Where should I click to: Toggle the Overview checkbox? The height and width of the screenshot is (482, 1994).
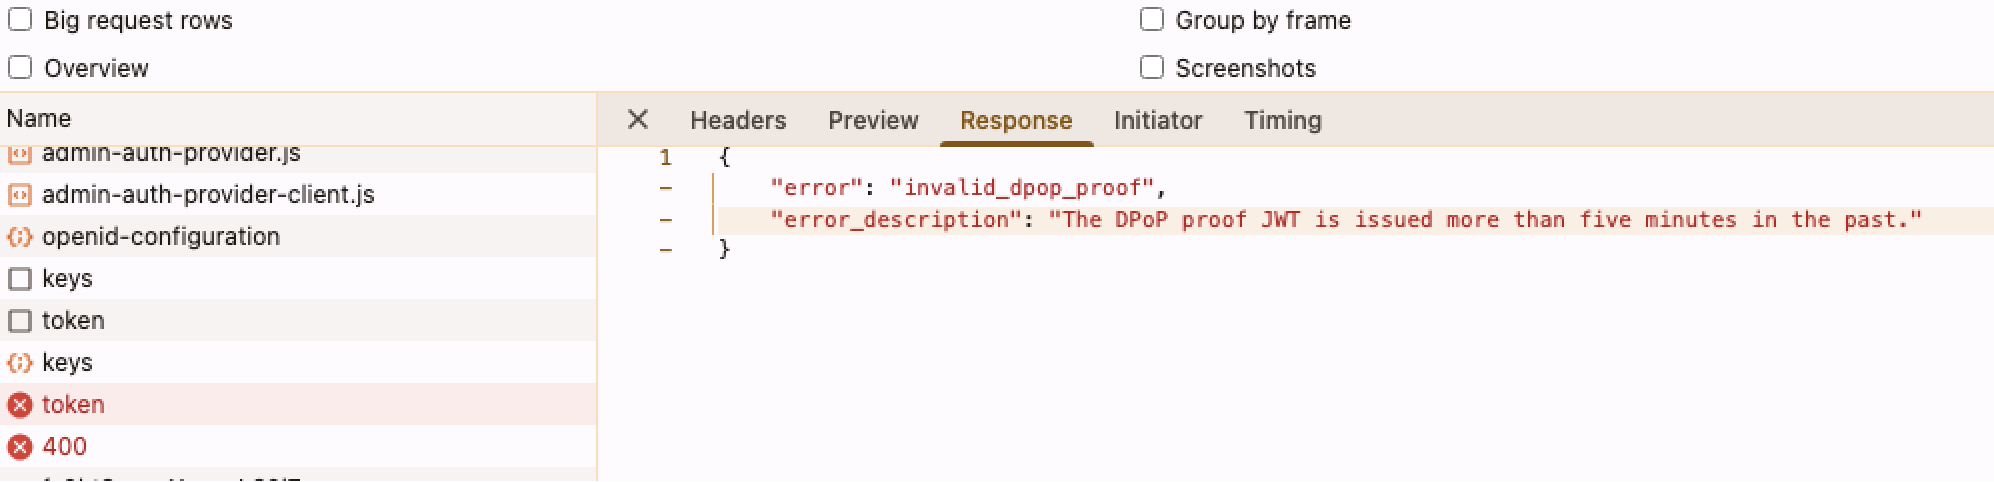(20, 68)
